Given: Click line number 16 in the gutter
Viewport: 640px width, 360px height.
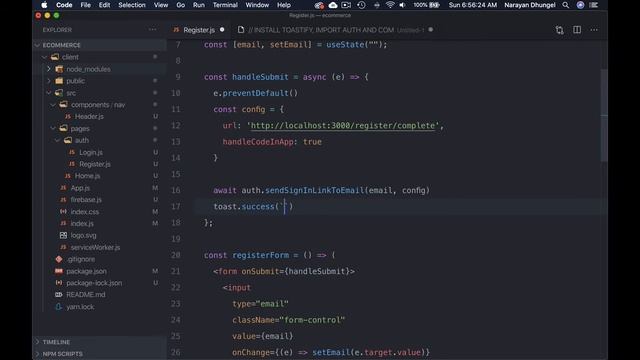Looking at the screenshot, I should (176, 190).
